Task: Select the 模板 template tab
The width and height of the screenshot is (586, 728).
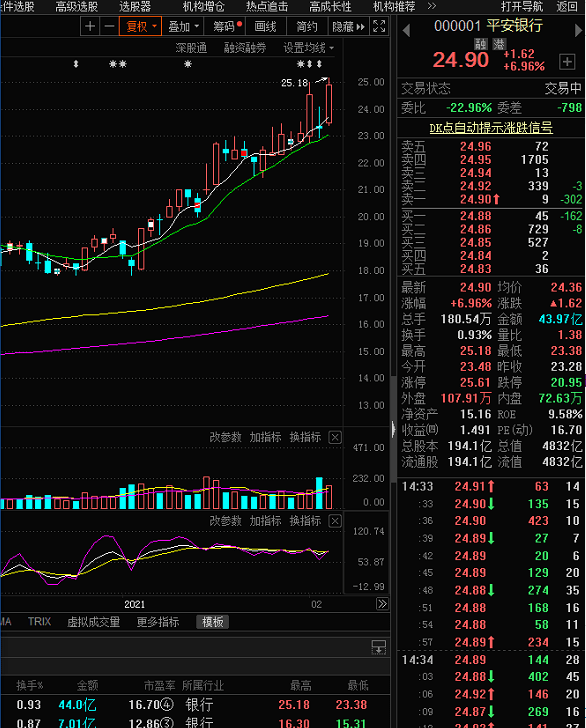Action: (x=213, y=622)
